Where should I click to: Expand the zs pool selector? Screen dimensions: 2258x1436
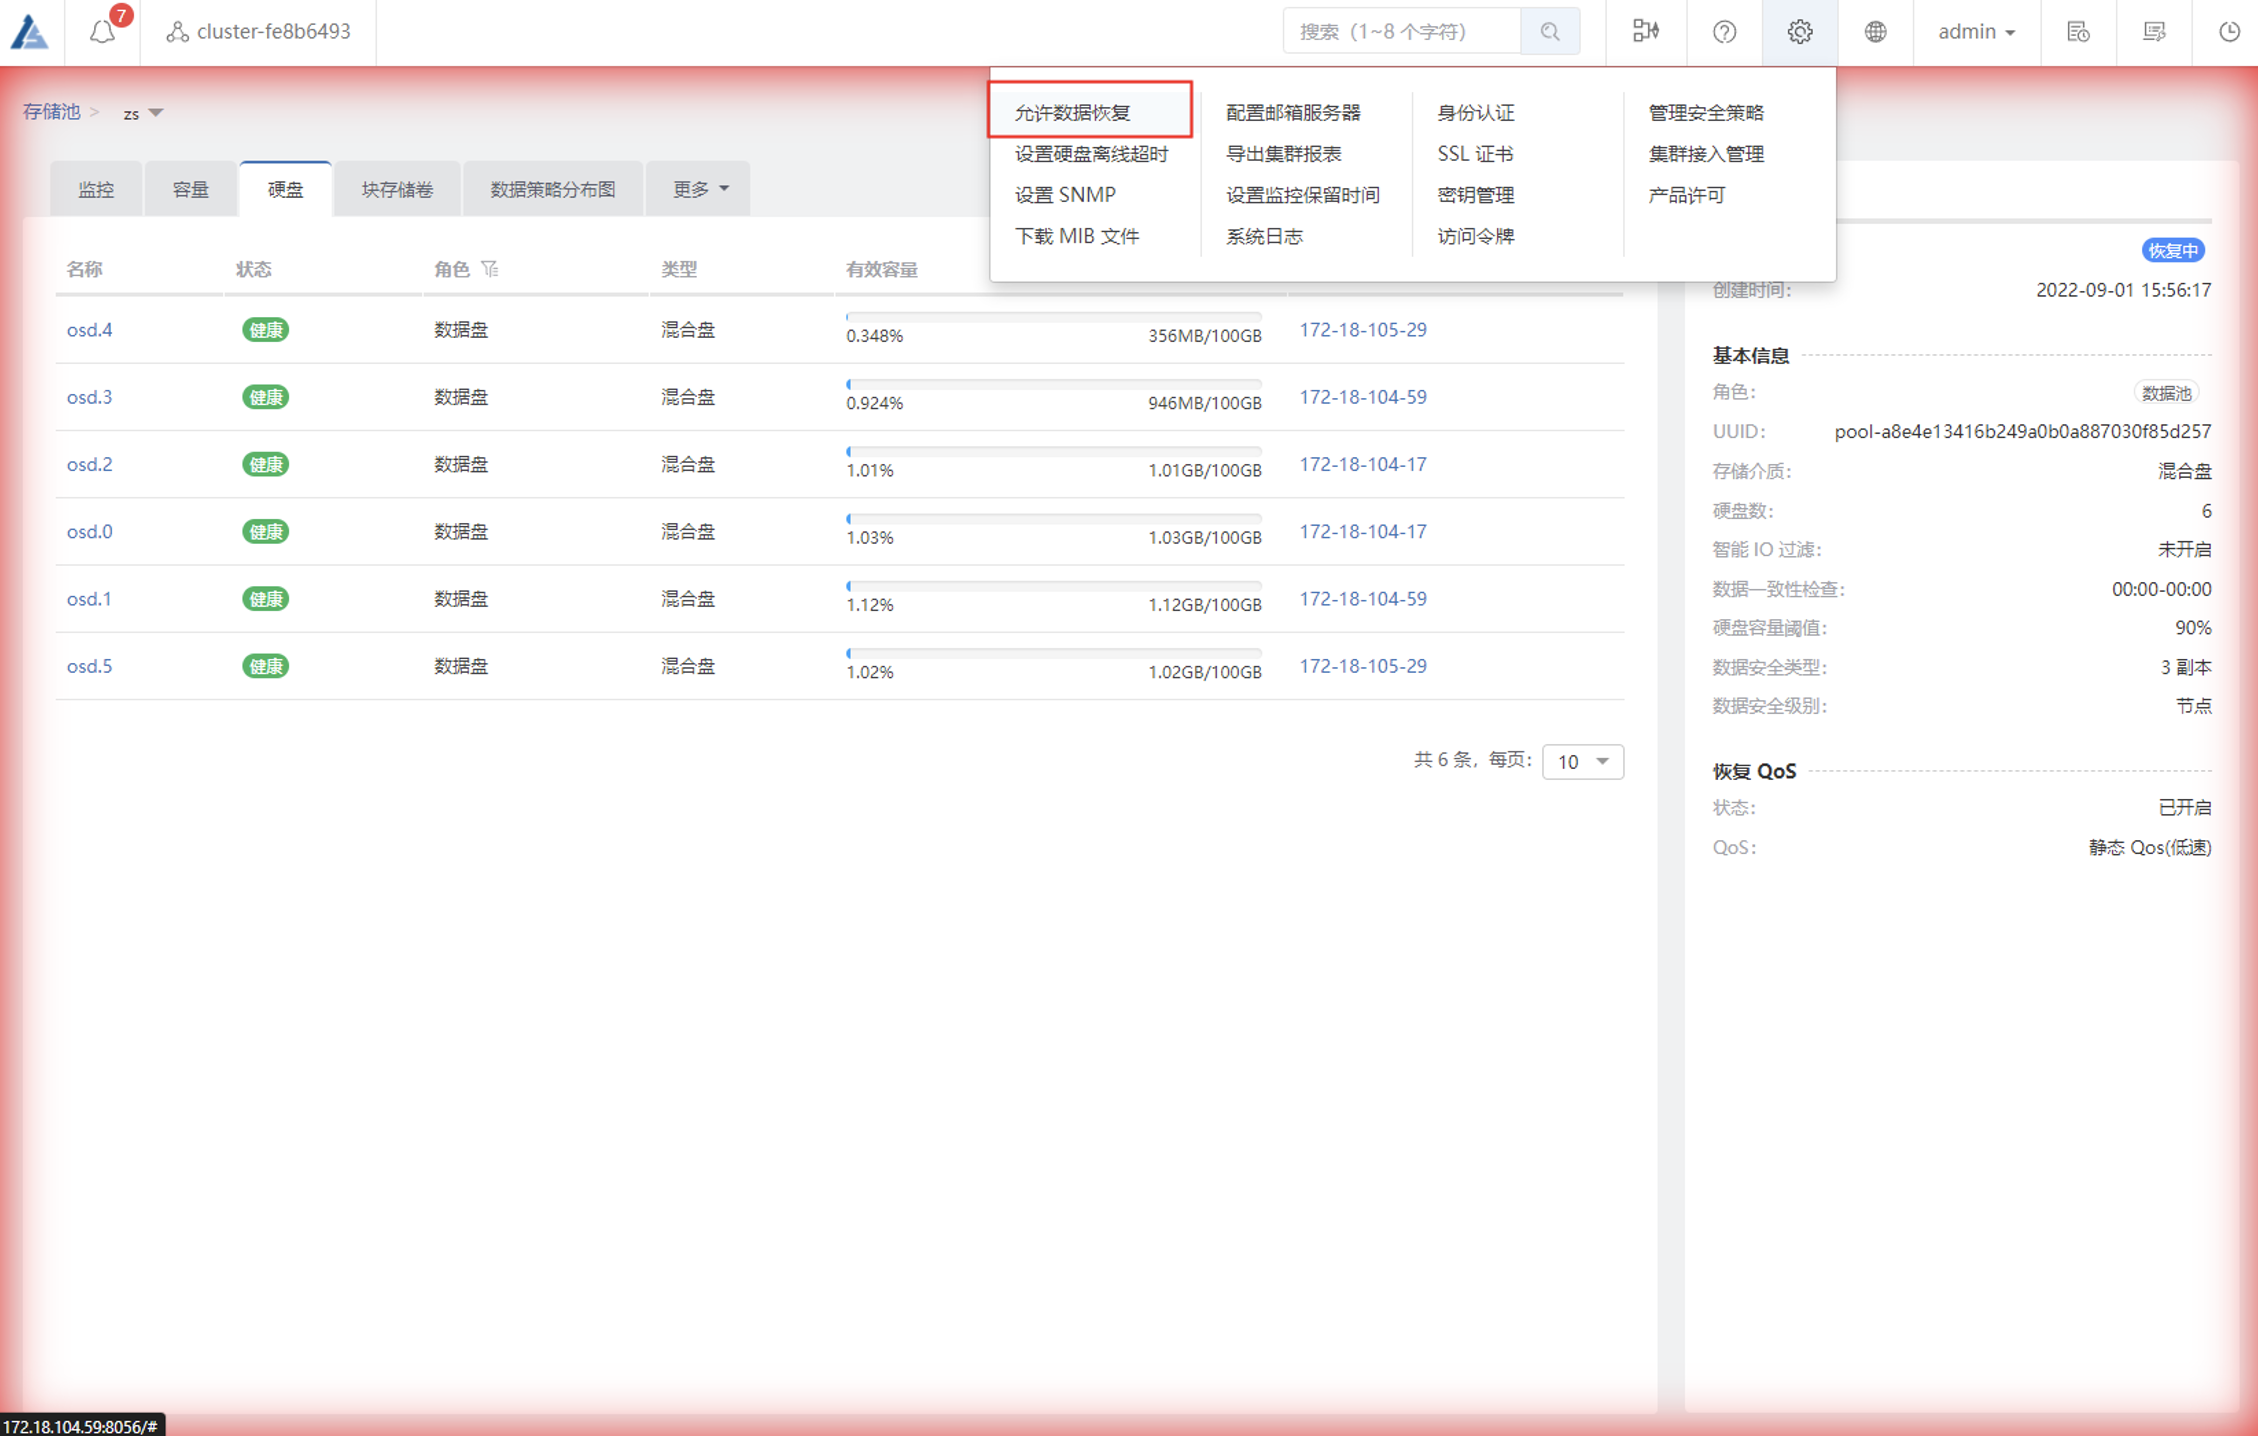[144, 113]
